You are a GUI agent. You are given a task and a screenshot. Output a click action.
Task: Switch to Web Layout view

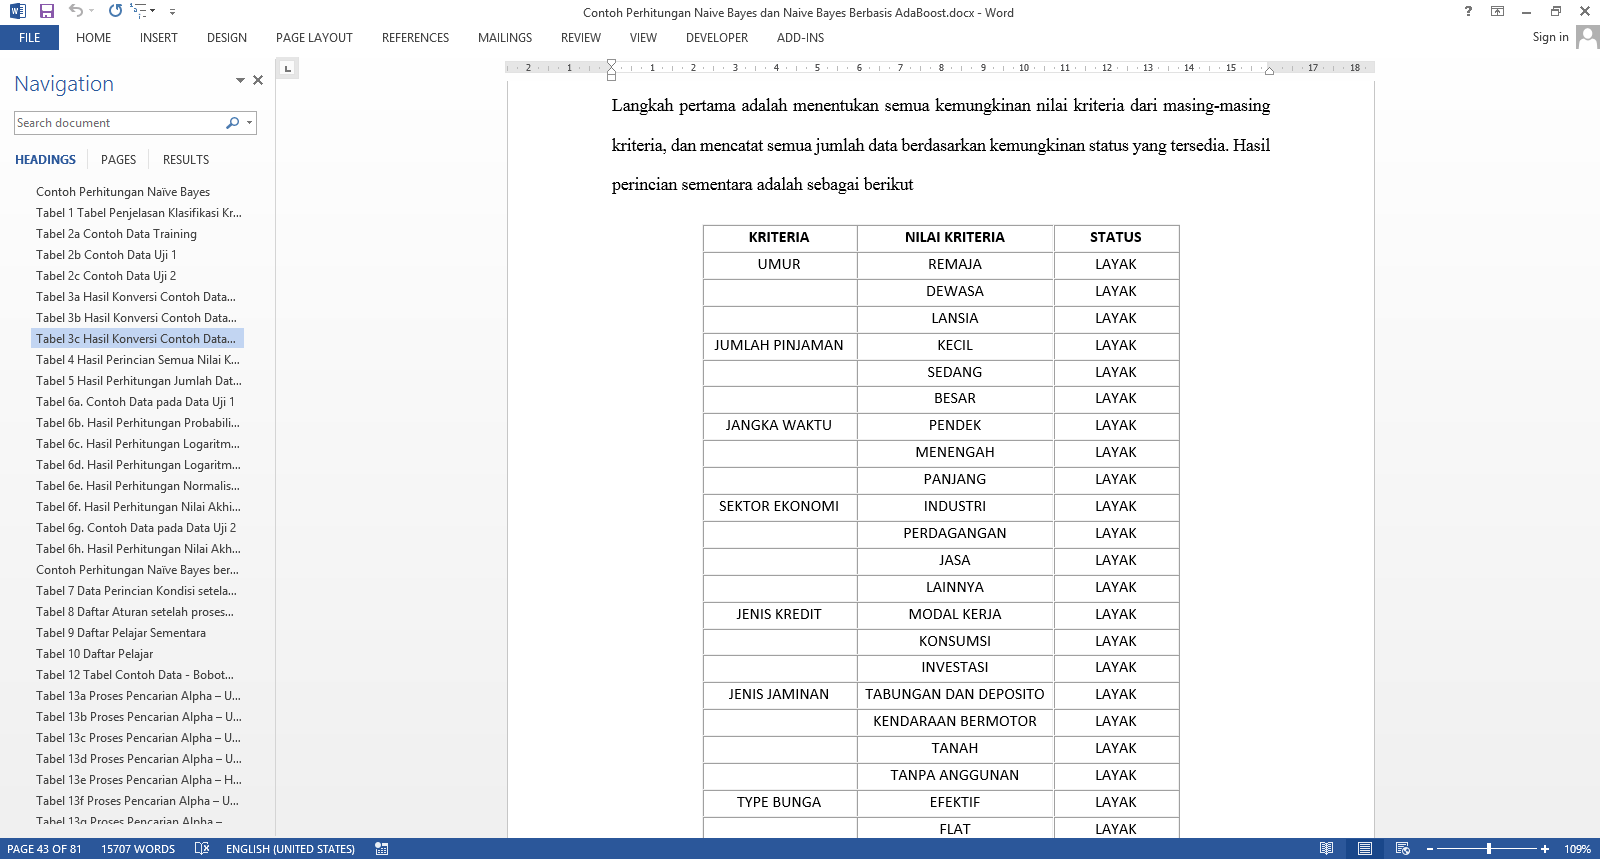pos(1402,848)
